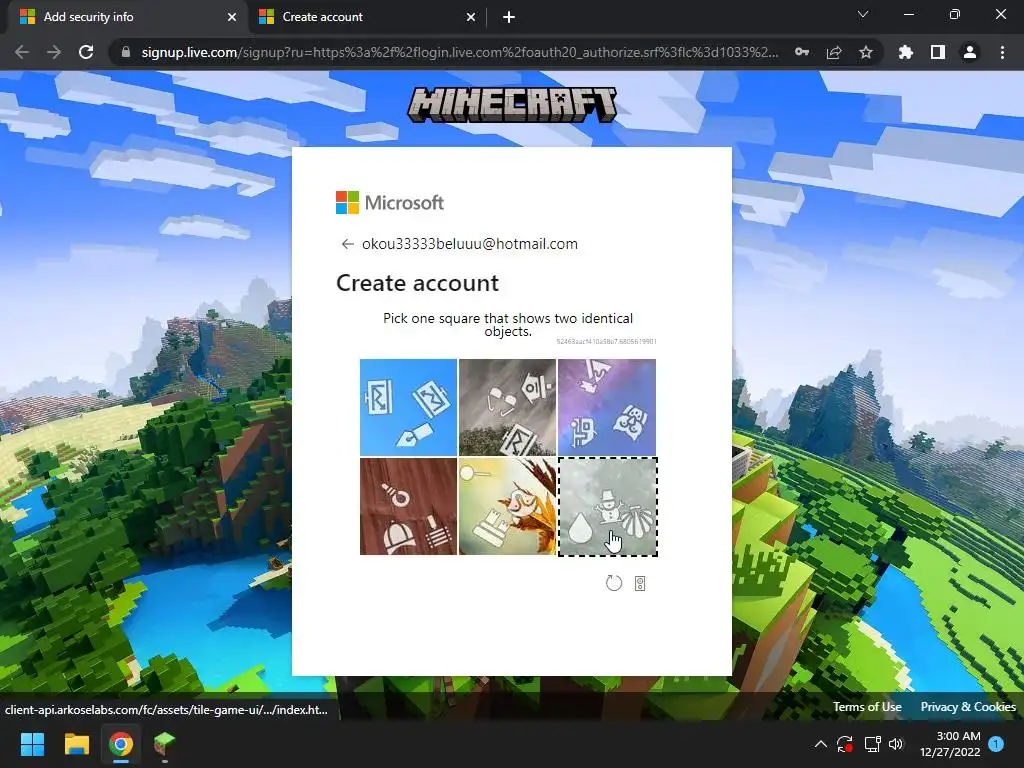Open the volume control tray icon

(x=896, y=744)
